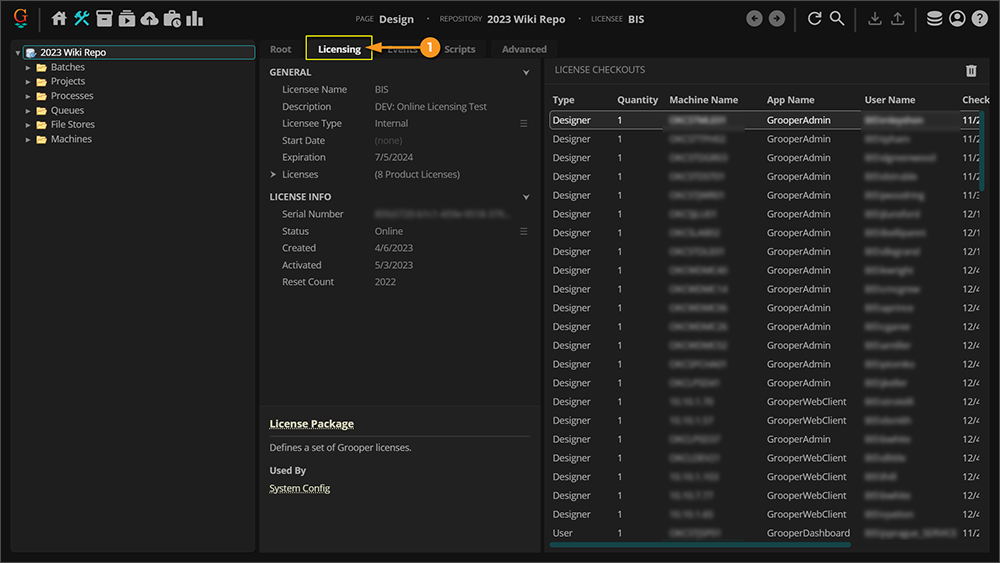Open the Advanced tab
1000x563 pixels.
524,49
